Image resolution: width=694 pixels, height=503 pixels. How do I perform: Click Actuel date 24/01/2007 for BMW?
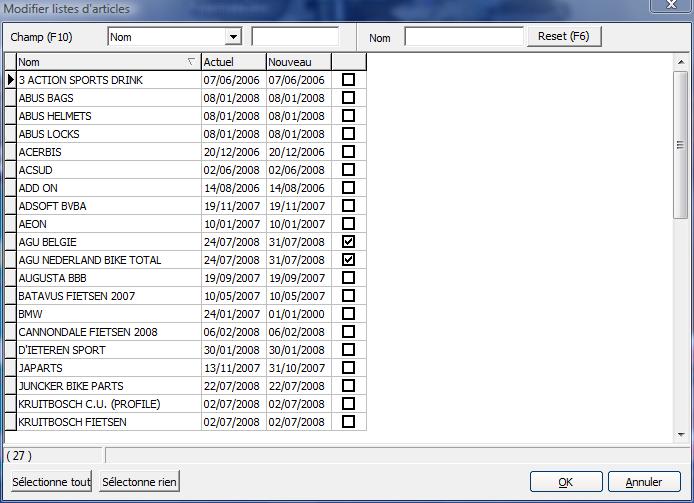pos(234,314)
